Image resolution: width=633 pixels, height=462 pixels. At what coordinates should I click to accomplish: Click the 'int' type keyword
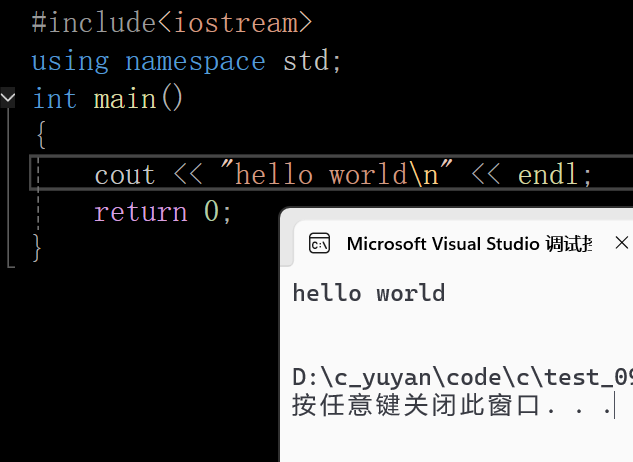(54, 99)
